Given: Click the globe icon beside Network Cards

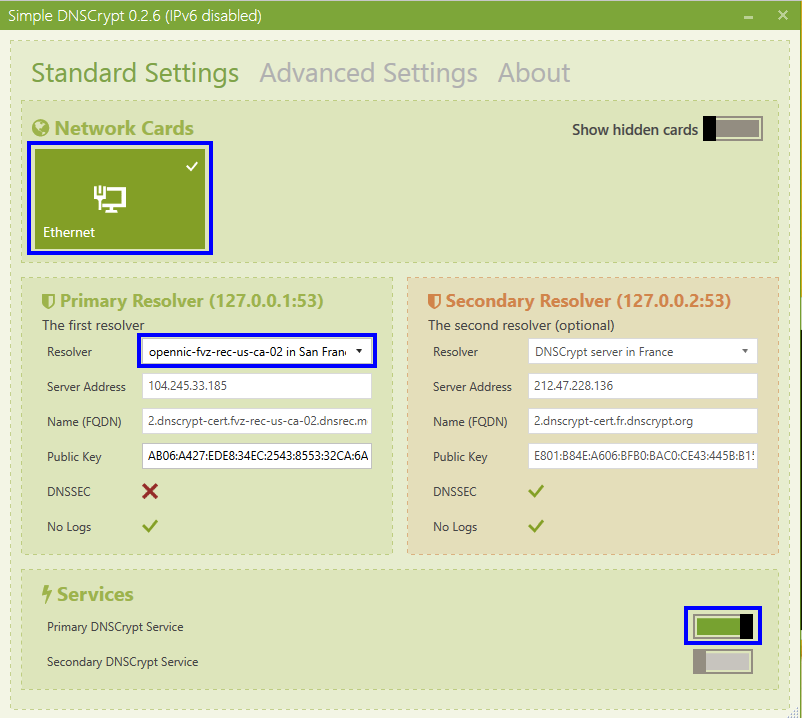Looking at the screenshot, I should point(40,128).
